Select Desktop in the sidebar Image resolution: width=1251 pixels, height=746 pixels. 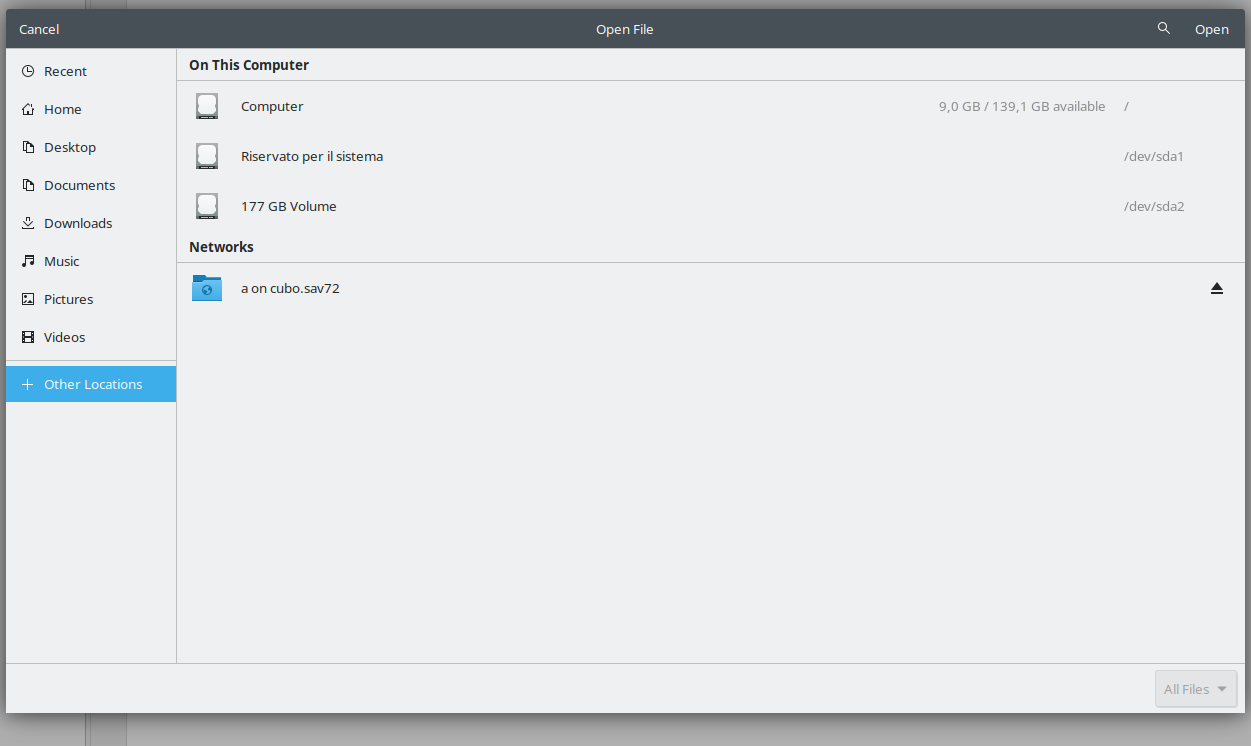tap(70, 147)
